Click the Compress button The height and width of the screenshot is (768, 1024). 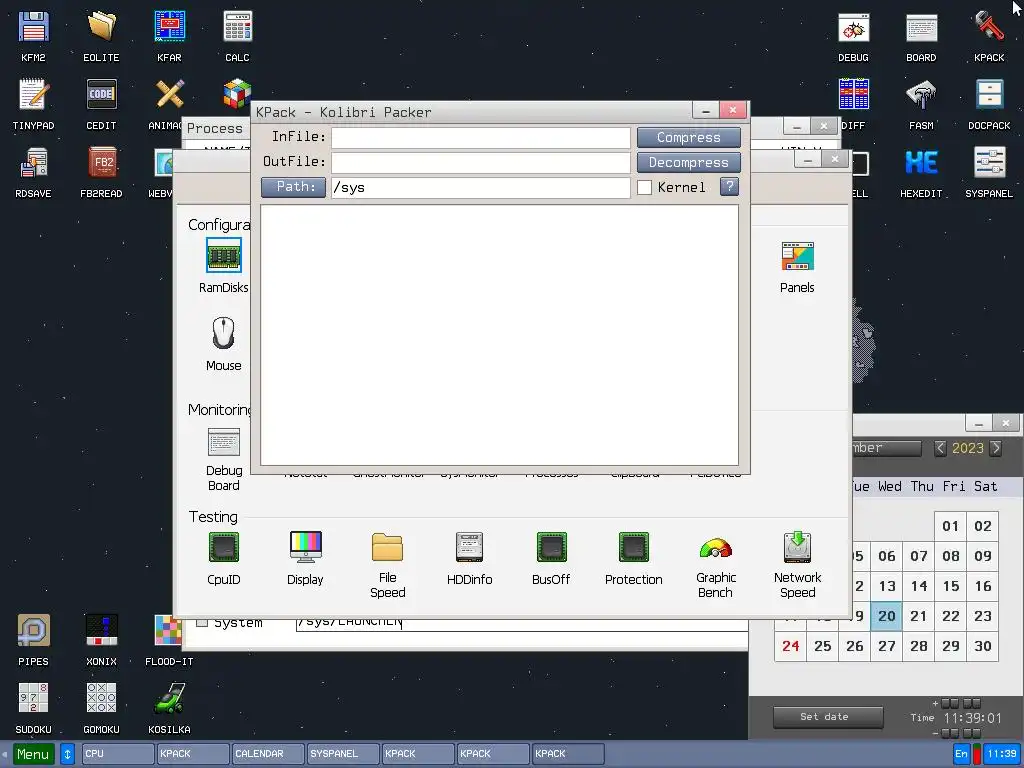[x=689, y=137]
